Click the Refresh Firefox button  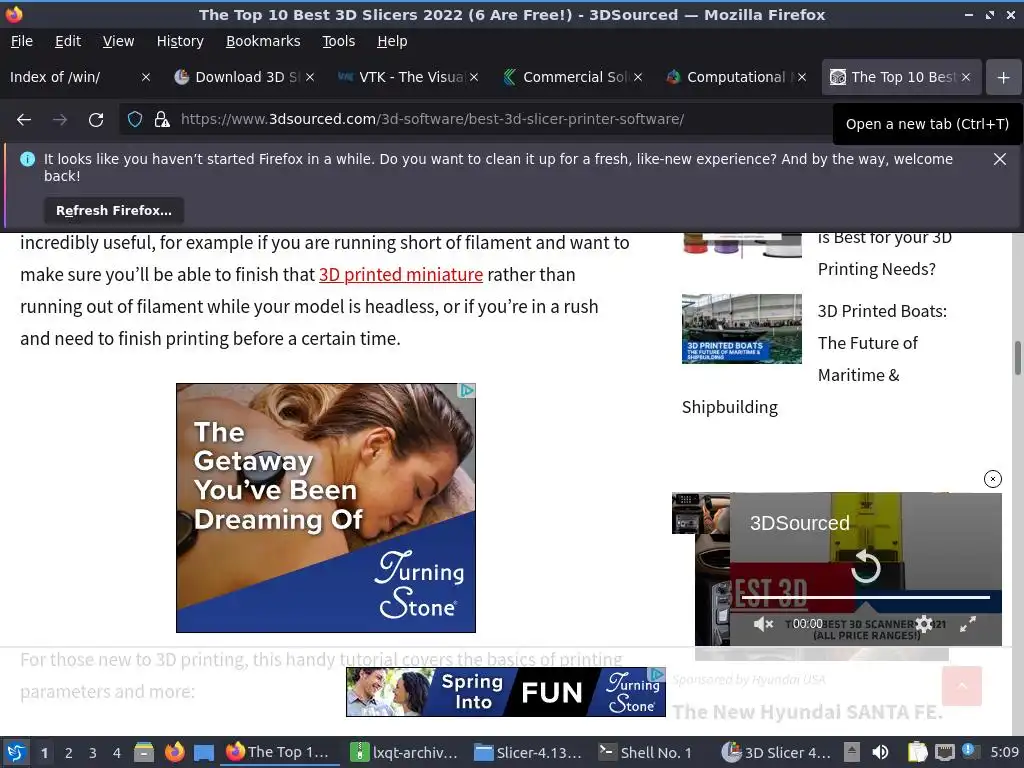point(114,211)
